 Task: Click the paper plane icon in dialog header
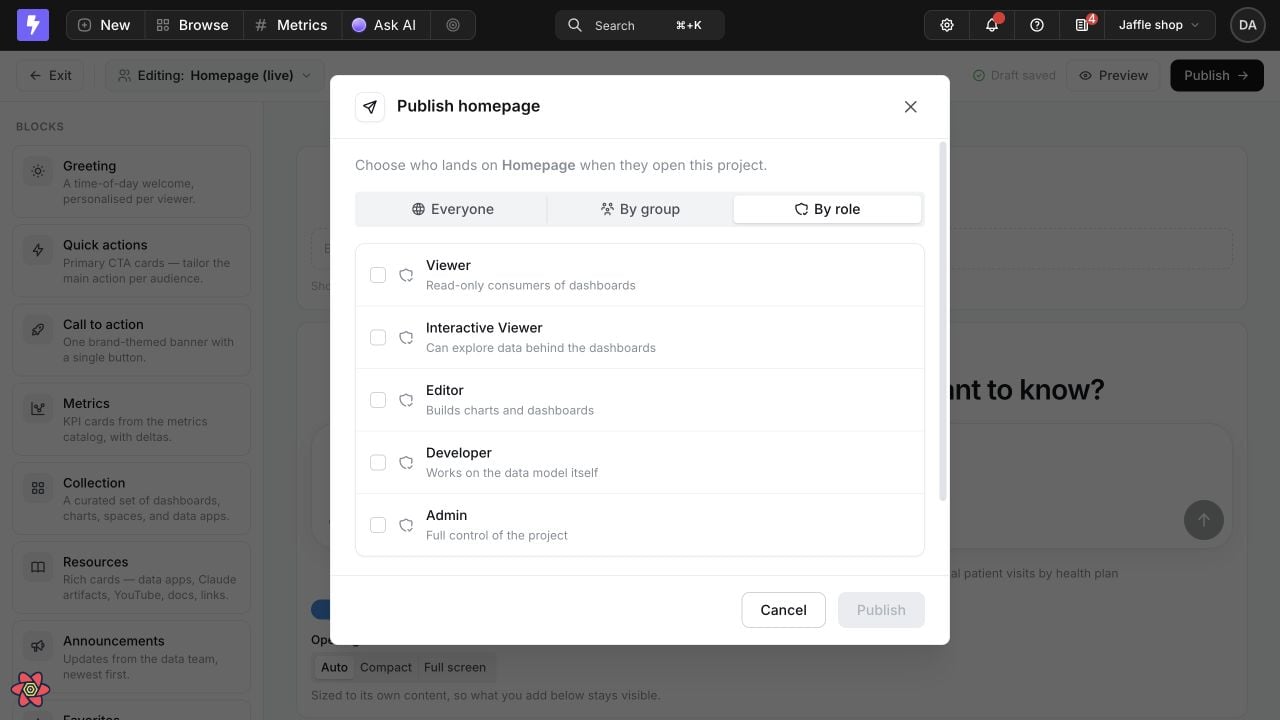point(370,107)
